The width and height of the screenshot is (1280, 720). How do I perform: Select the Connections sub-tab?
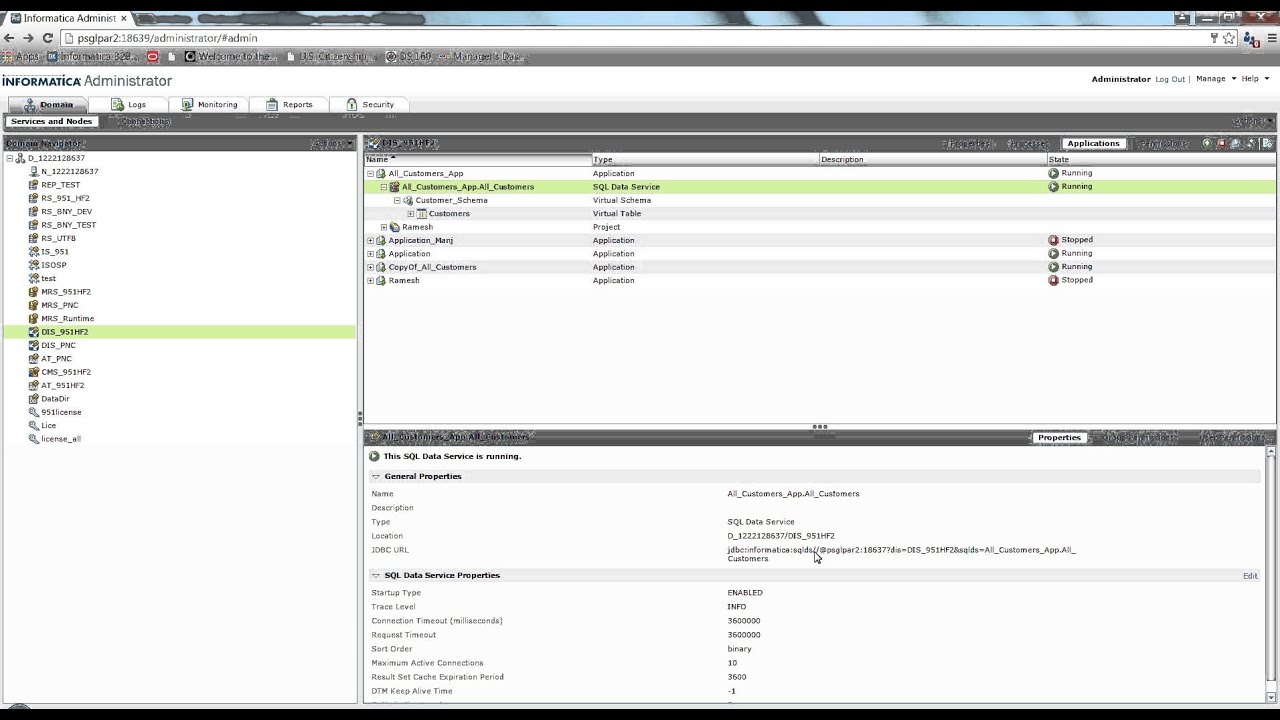pos(145,121)
